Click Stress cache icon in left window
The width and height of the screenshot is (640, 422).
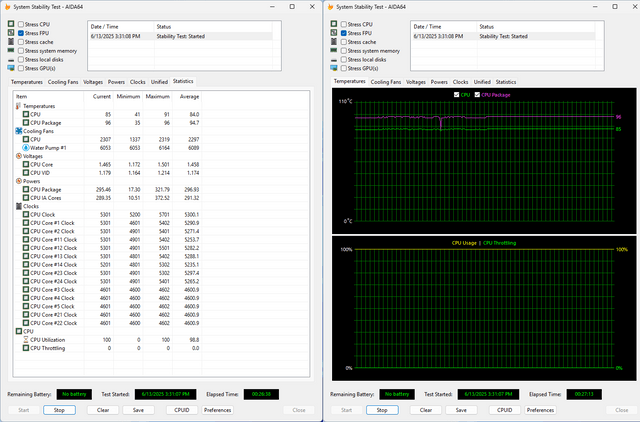coord(11,42)
